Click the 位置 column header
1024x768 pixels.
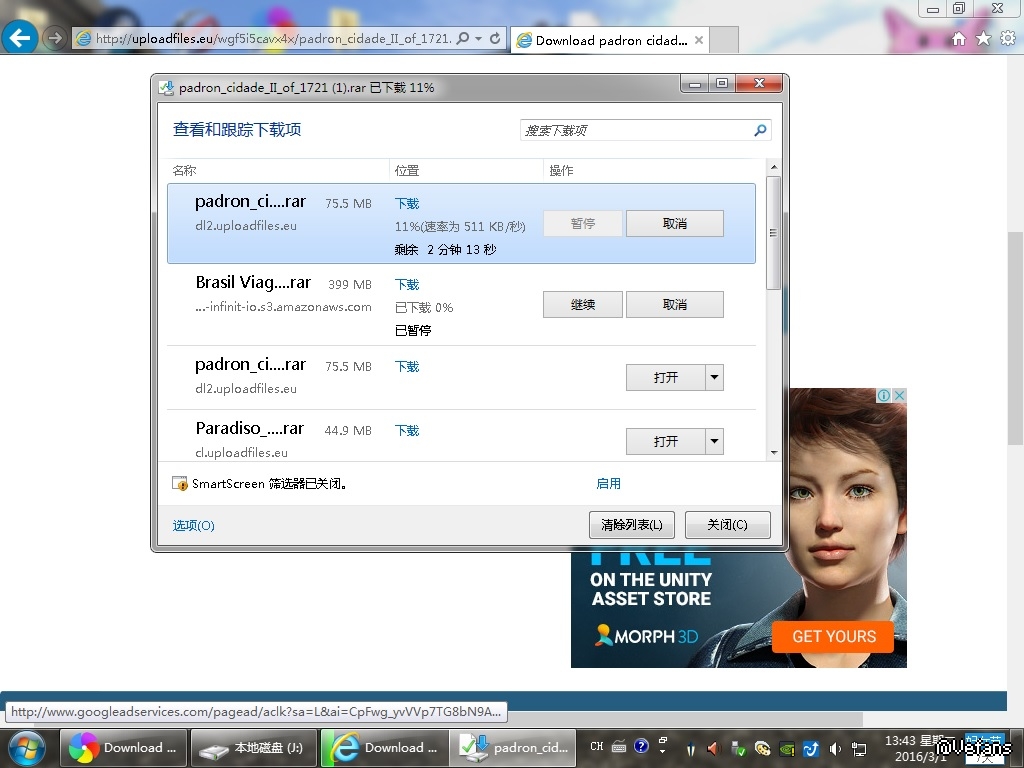click(407, 170)
